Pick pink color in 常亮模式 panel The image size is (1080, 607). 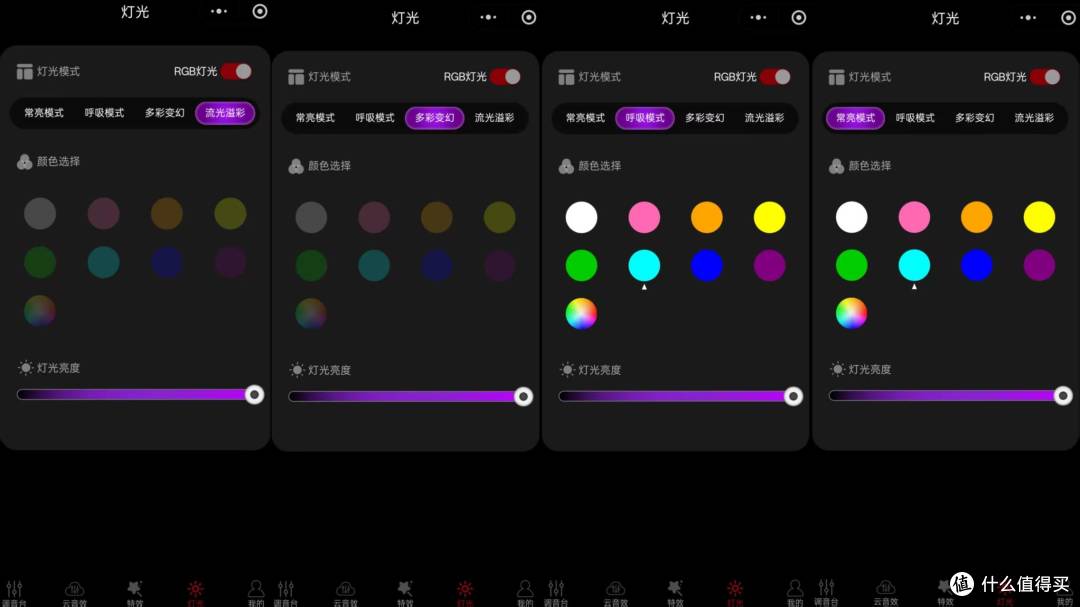(914, 217)
